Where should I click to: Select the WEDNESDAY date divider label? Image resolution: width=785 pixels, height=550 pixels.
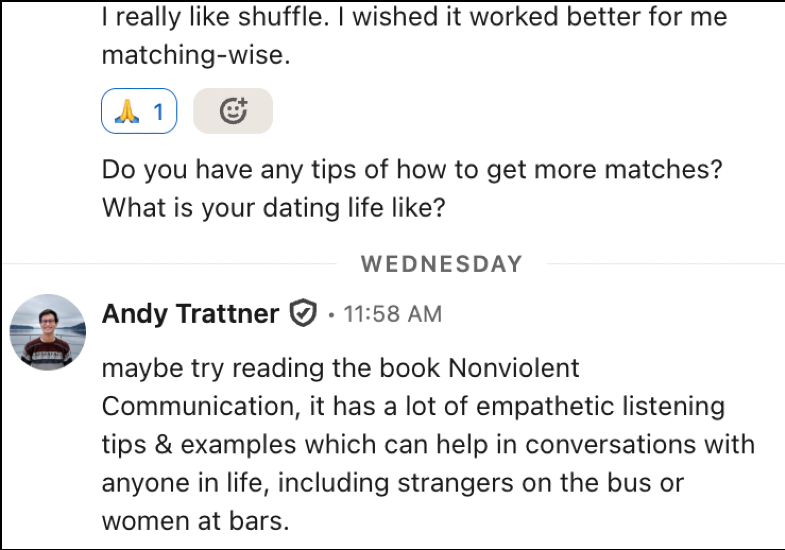click(x=441, y=264)
